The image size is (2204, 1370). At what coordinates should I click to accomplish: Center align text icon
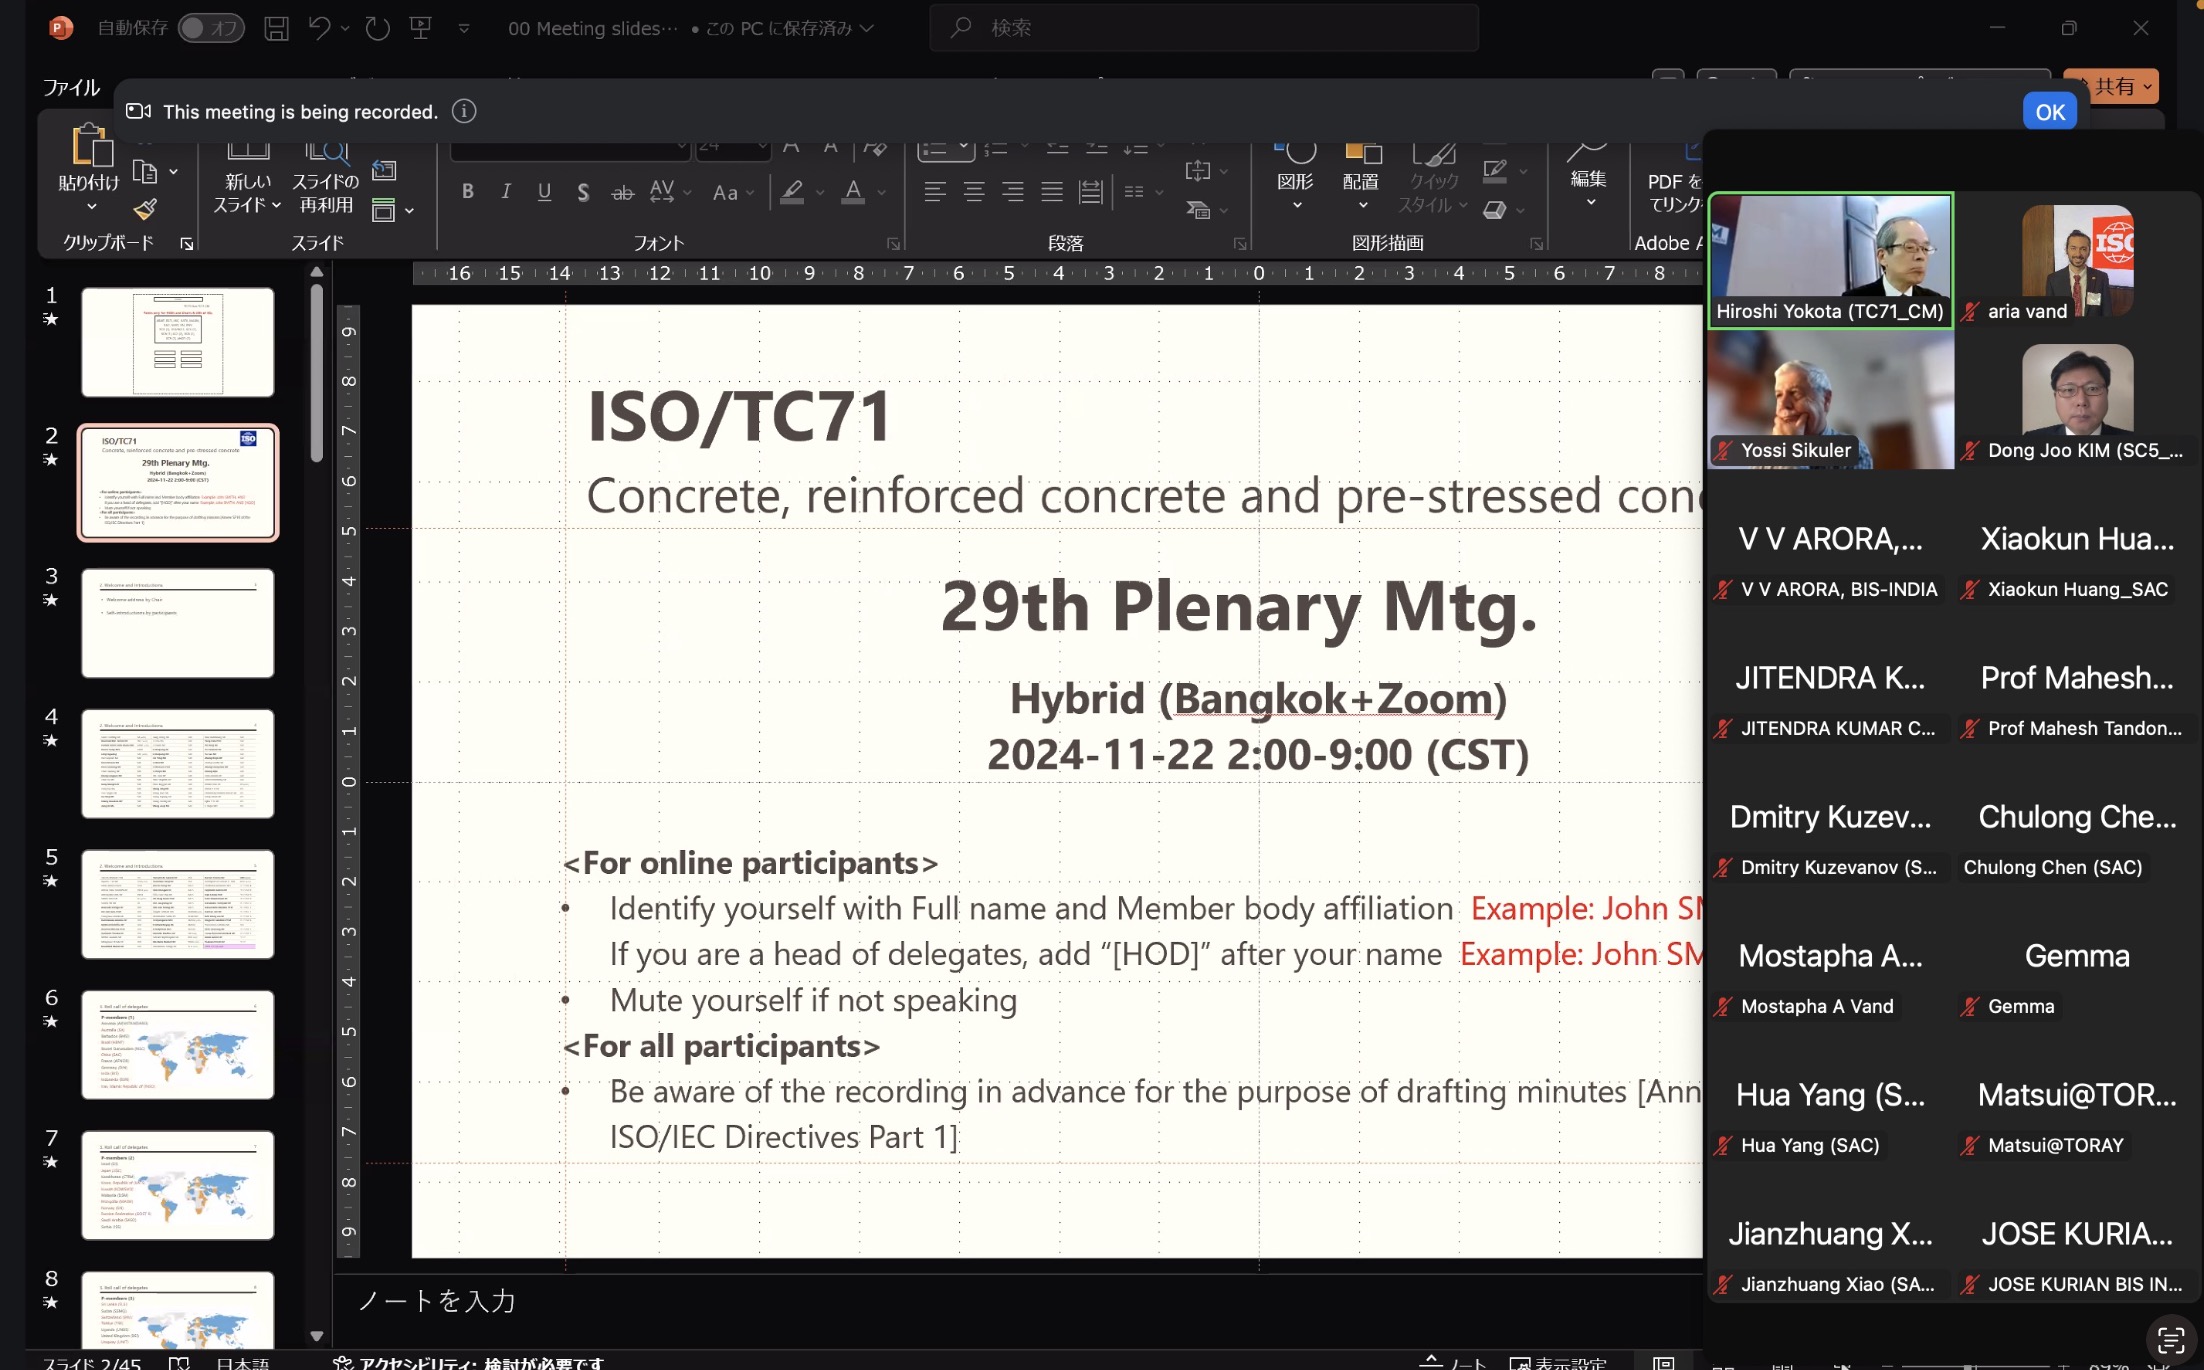pyautogui.click(x=973, y=191)
